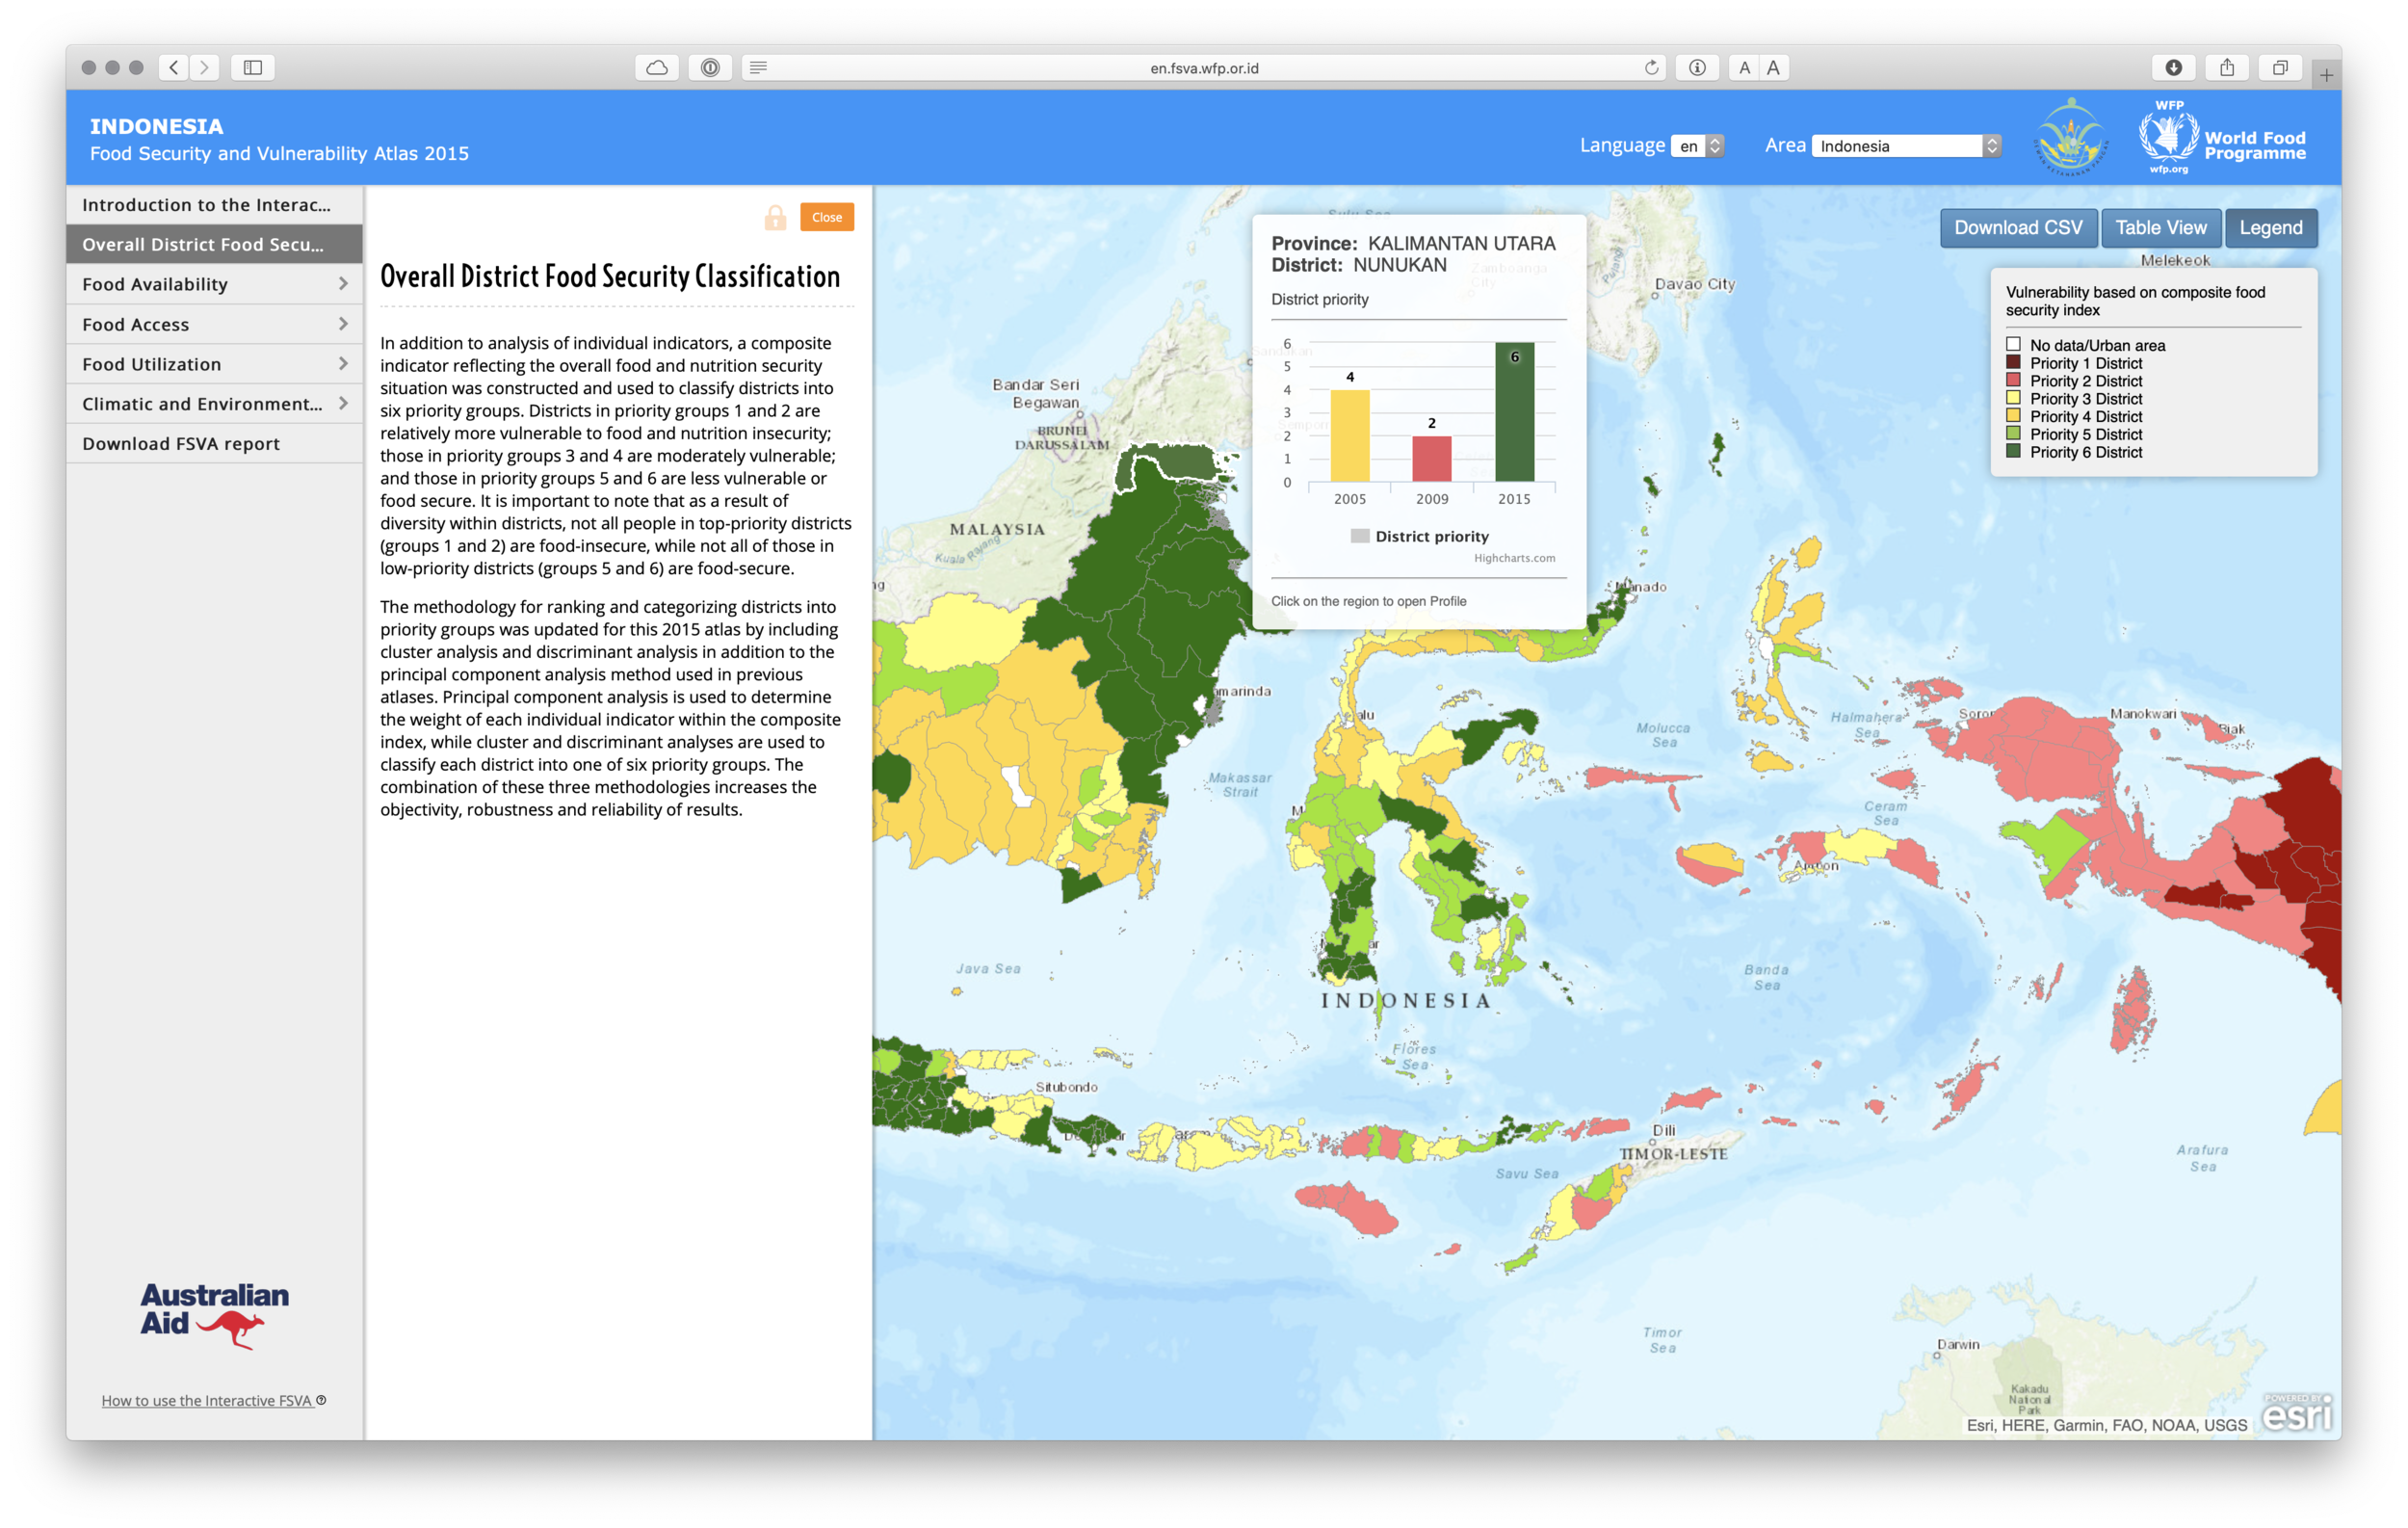
Task: Click the Priority 4 District swatch
Action: [x=2013, y=415]
